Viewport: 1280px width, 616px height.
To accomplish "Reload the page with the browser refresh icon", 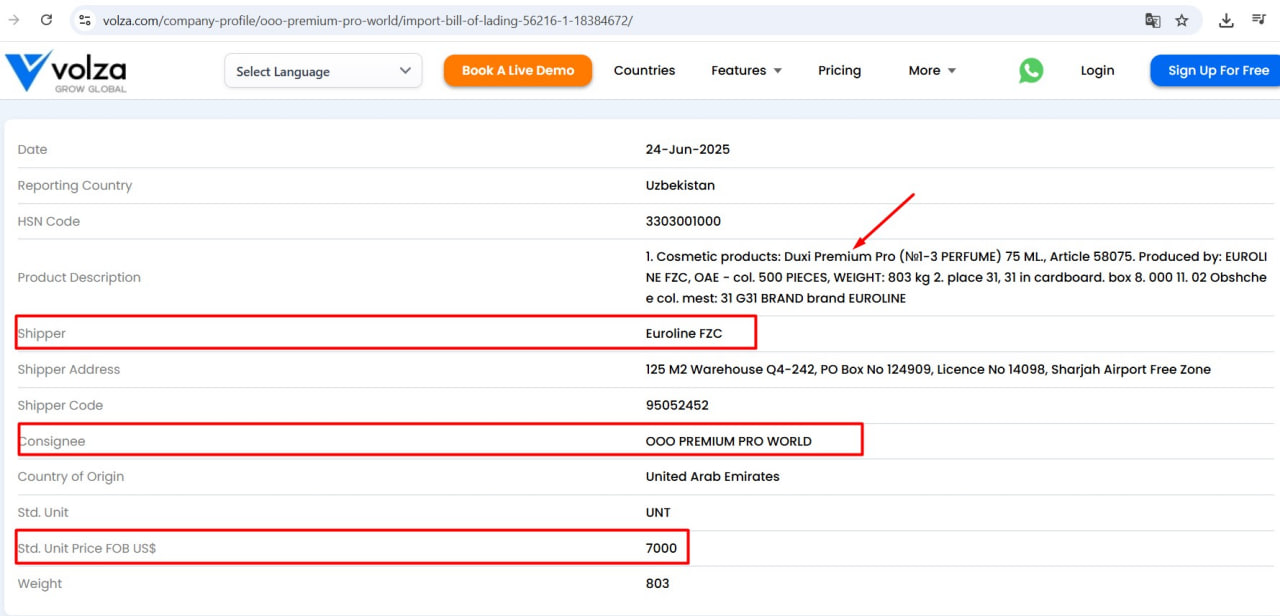I will coord(46,20).
